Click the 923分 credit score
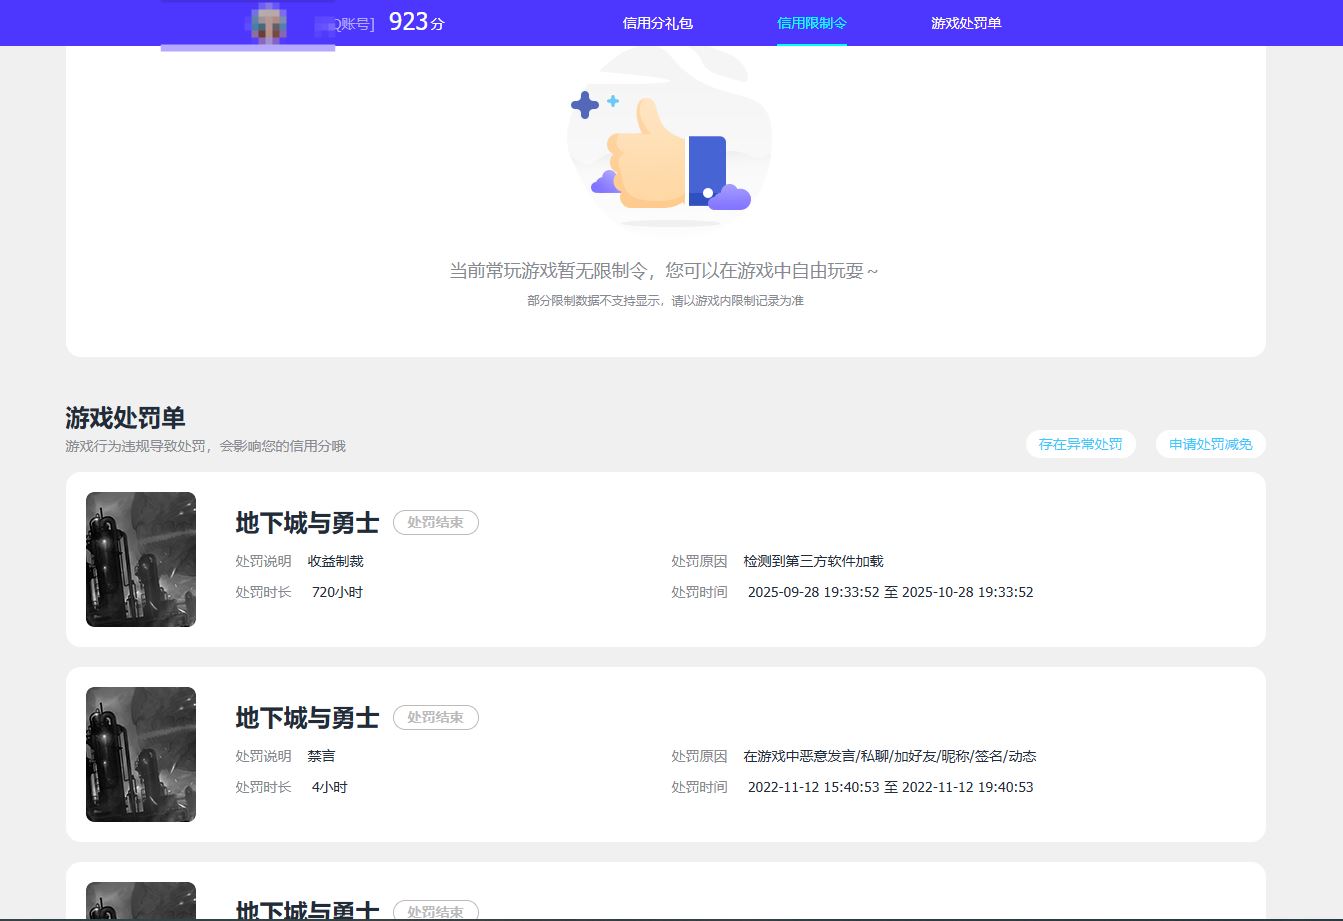This screenshot has width=1343, height=921. (x=416, y=22)
